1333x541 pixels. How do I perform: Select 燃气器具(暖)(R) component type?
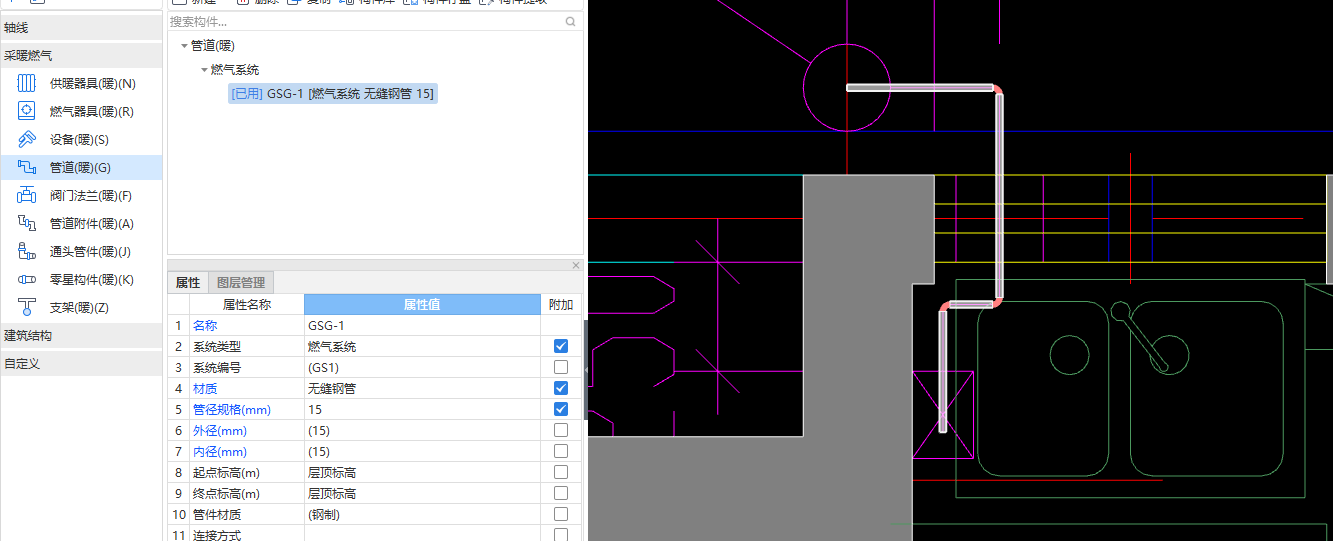tap(81, 112)
